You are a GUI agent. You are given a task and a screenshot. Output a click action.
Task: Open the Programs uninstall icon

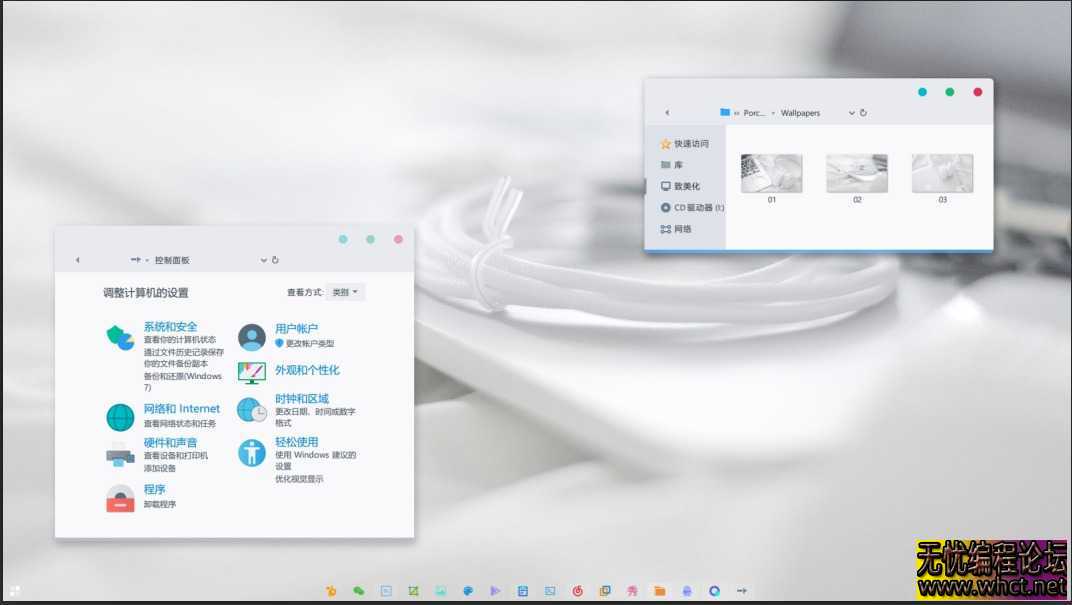pyautogui.click(x=120, y=497)
